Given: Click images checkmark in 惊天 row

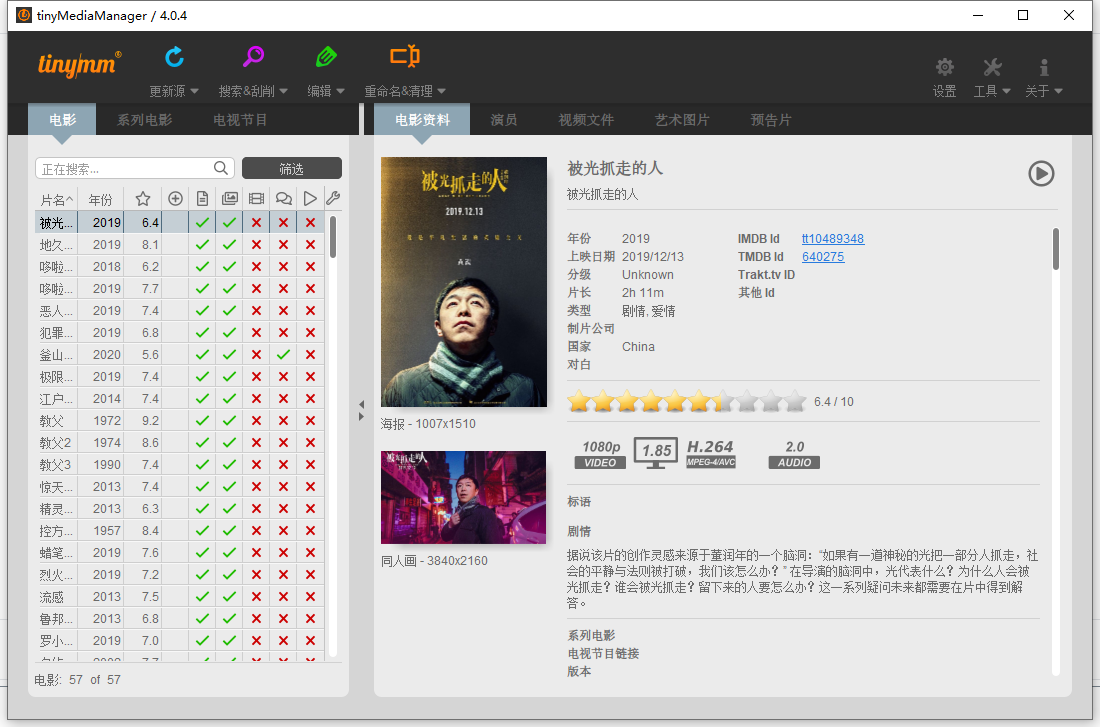Looking at the screenshot, I should tap(229, 486).
